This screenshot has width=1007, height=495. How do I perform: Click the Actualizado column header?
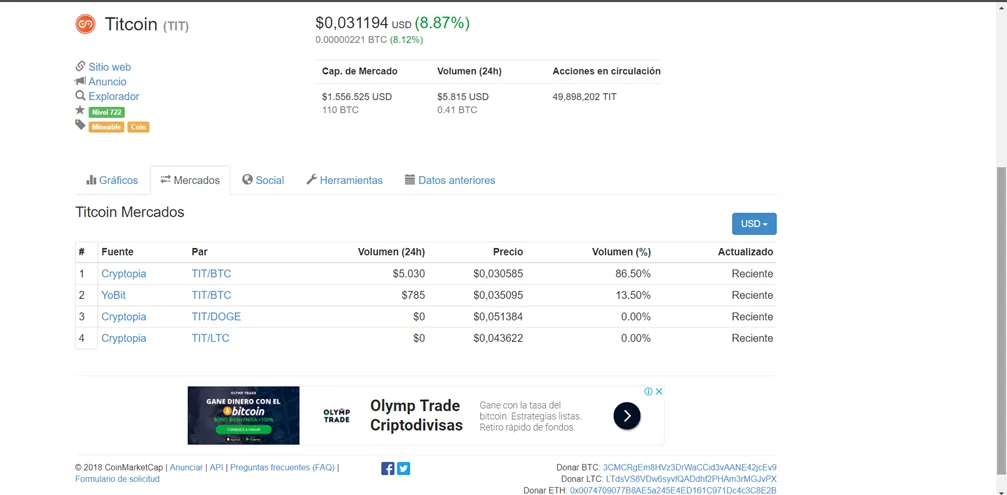[746, 252]
